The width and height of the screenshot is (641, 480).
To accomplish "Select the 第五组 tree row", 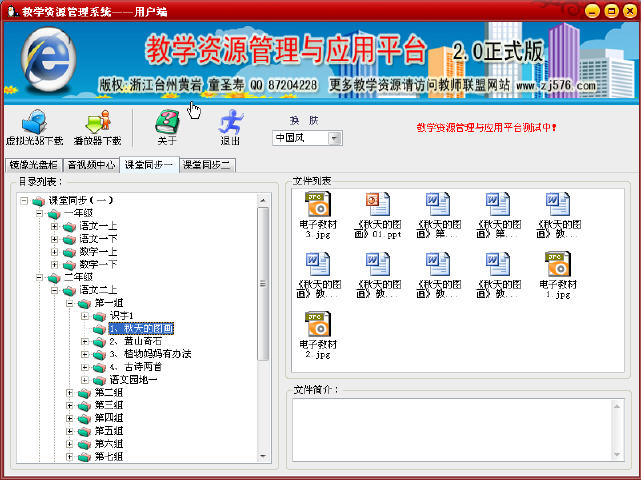I will [x=109, y=431].
